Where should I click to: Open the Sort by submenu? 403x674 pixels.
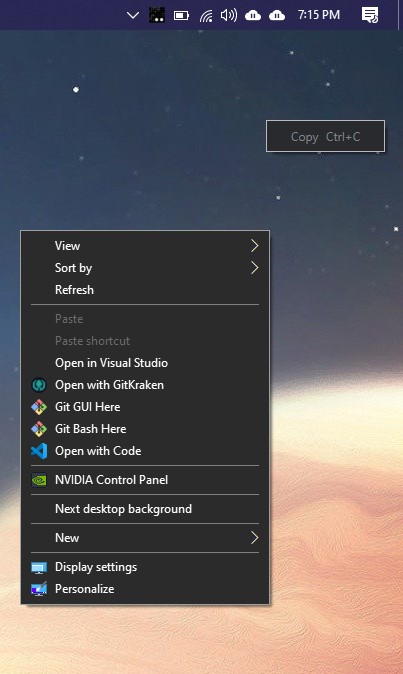tap(145, 268)
